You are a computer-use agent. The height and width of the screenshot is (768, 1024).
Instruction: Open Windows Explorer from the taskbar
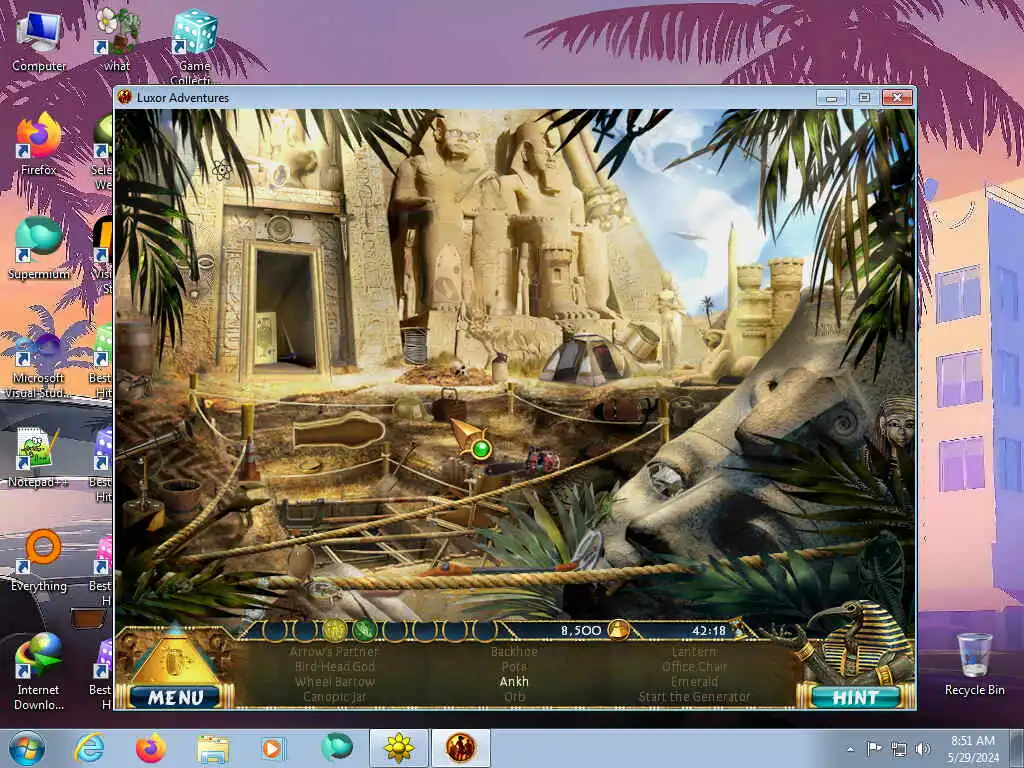click(x=213, y=748)
